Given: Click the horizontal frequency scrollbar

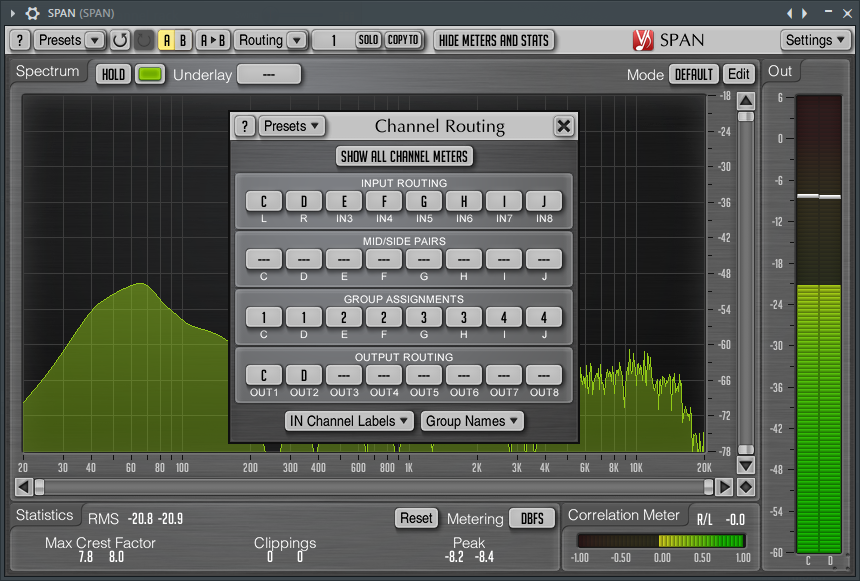Looking at the screenshot, I should click(x=374, y=487).
